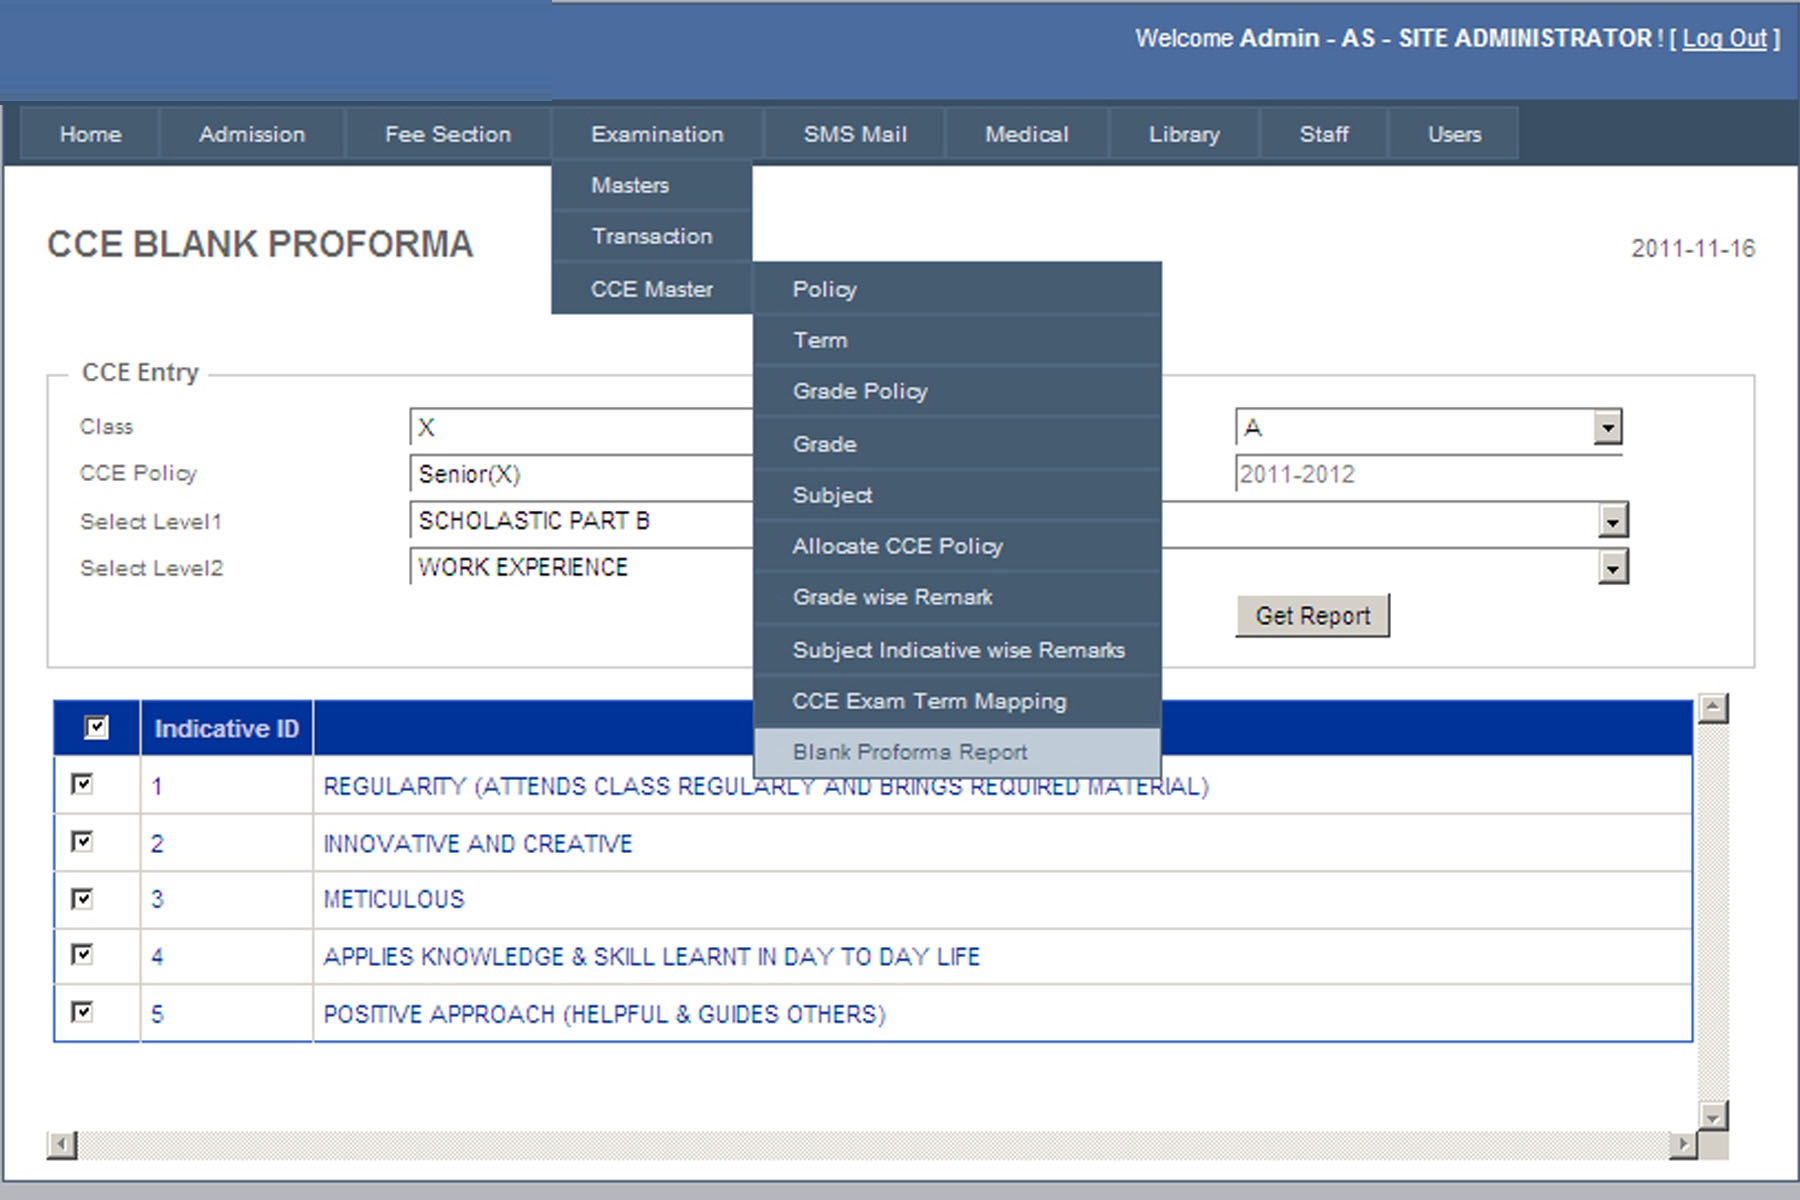Open the Fee Section menu
This screenshot has width=1800, height=1200.
coord(447,134)
